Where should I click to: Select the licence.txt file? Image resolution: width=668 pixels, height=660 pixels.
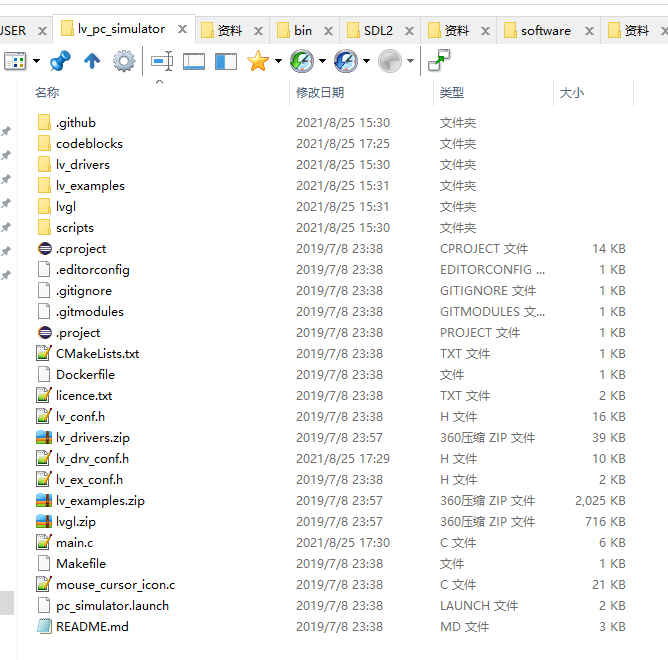coord(84,395)
